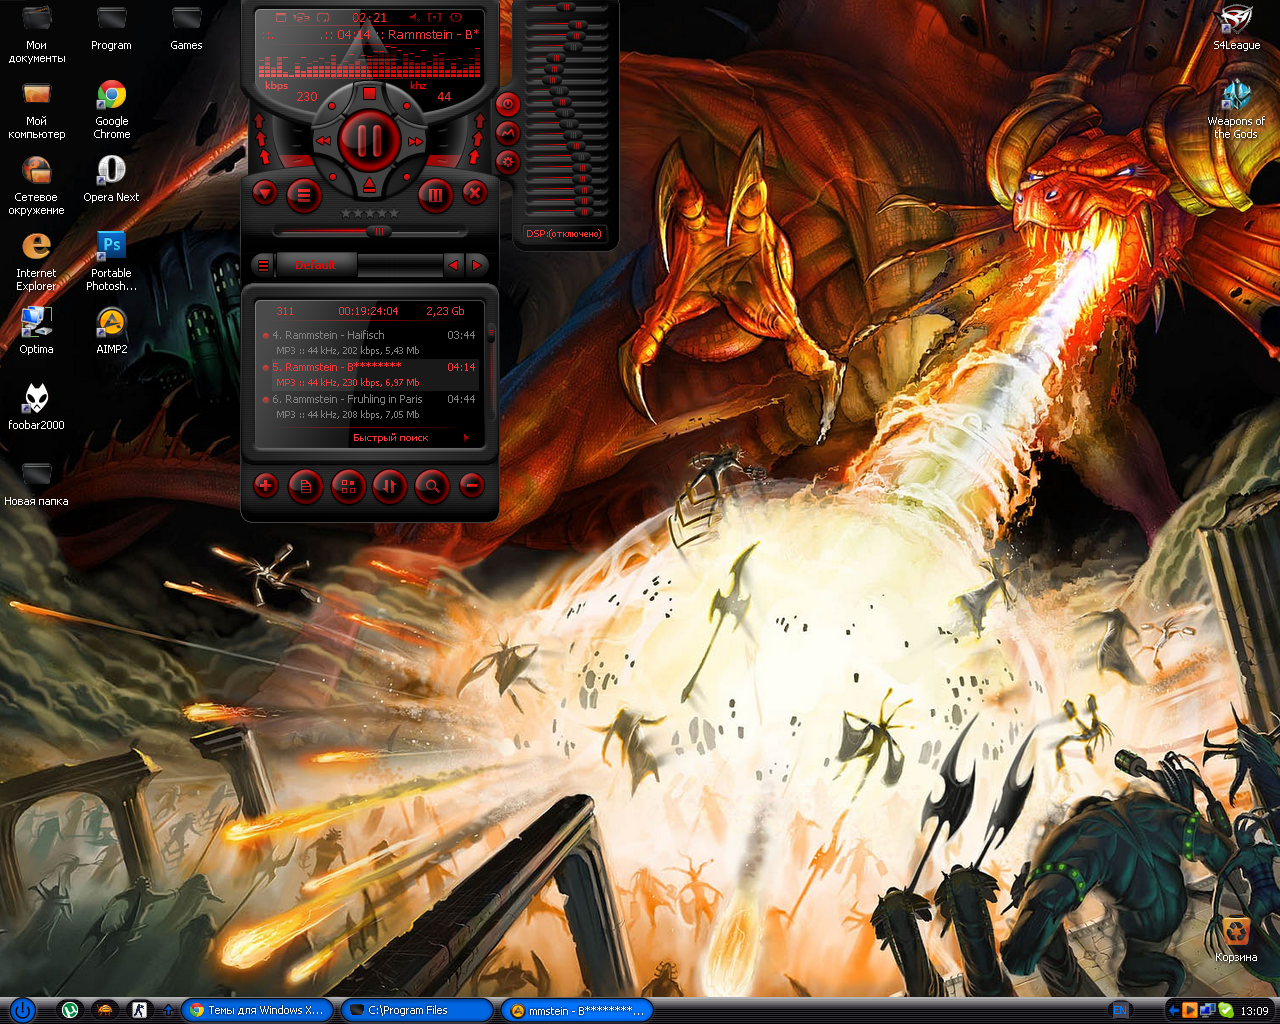
Task: Switch to C:\Program Files taskbar button
Action: click(x=416, y=1010)
